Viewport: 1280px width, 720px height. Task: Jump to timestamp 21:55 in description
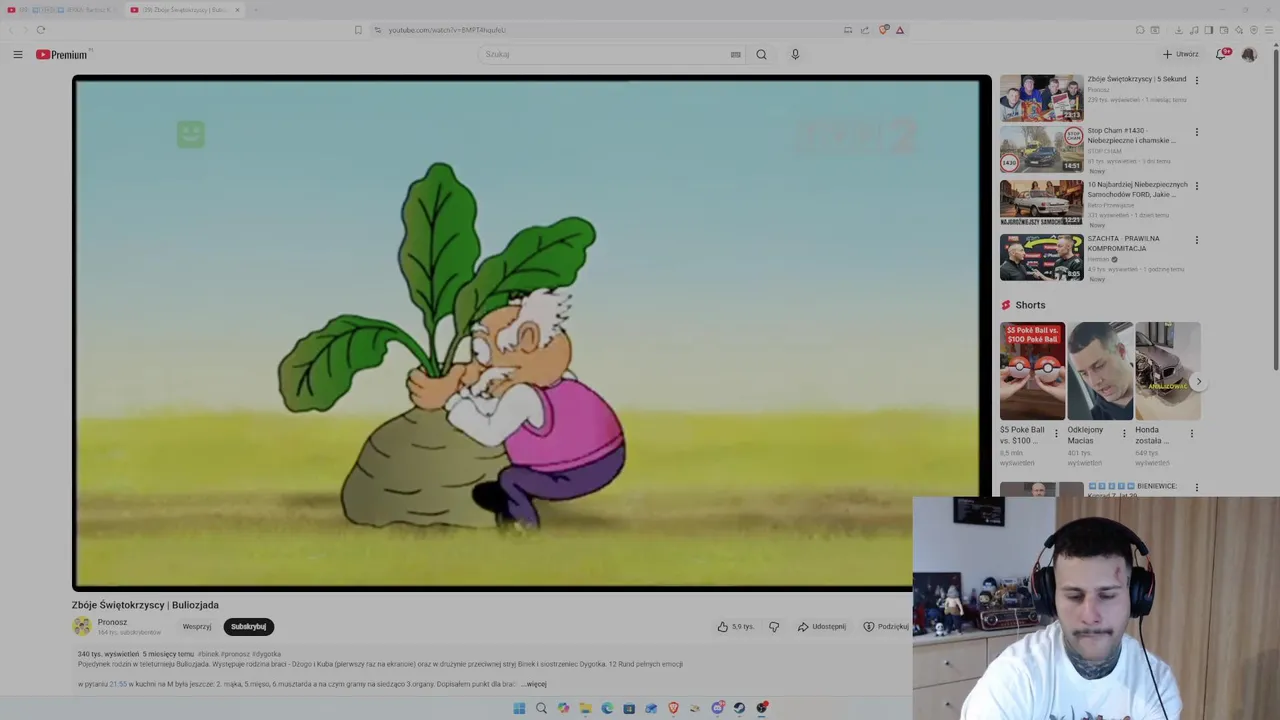click(x=118, y=684)
